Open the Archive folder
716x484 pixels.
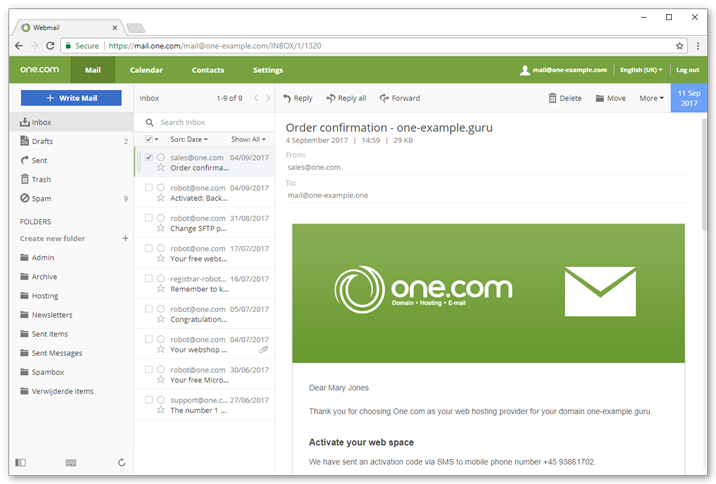tap(71, 277)
